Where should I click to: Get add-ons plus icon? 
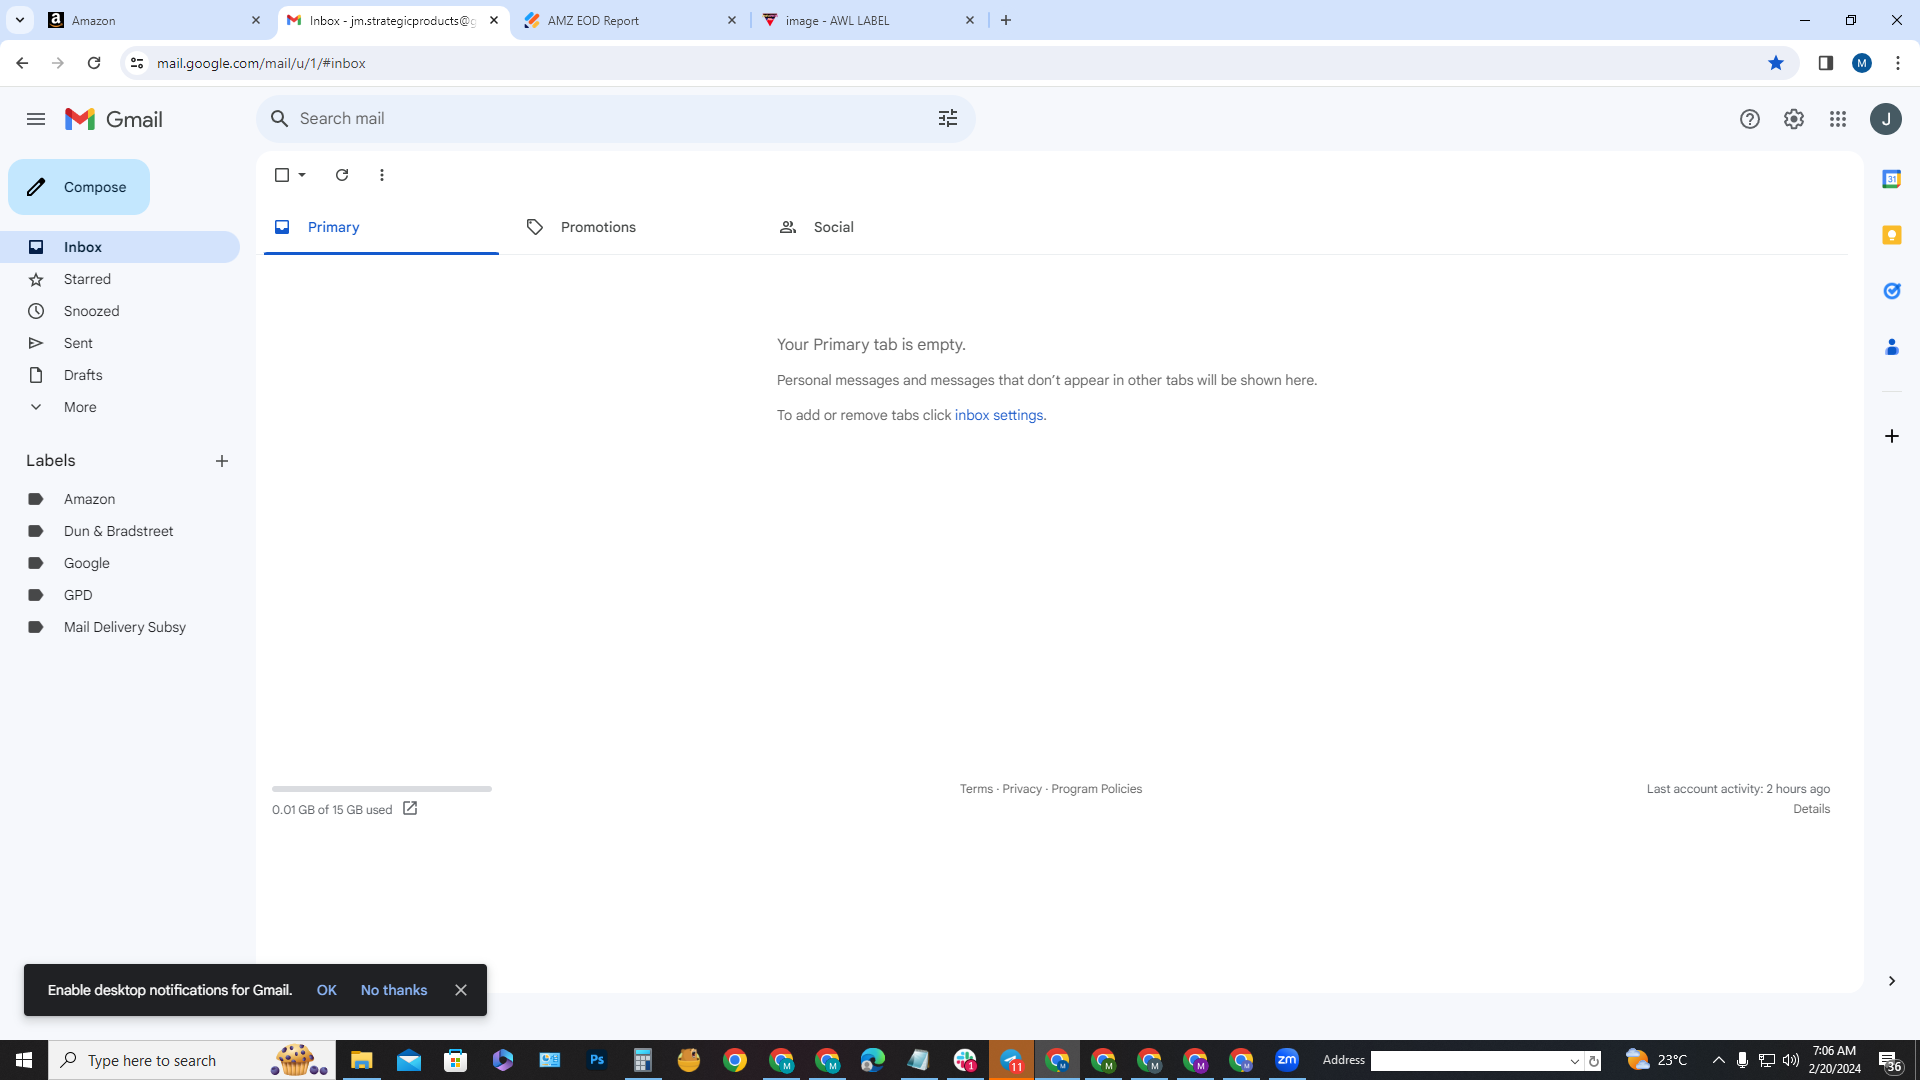pyautogui.click(x=1892, y=436)
